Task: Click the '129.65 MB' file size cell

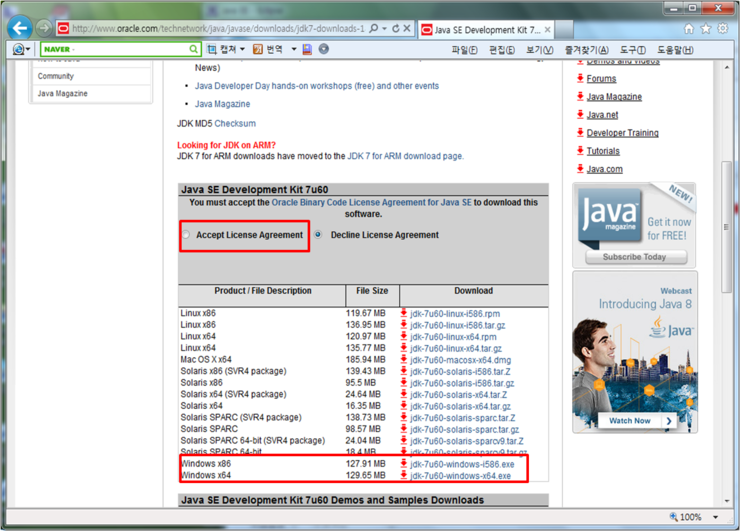Action: (x=365, y=475)
